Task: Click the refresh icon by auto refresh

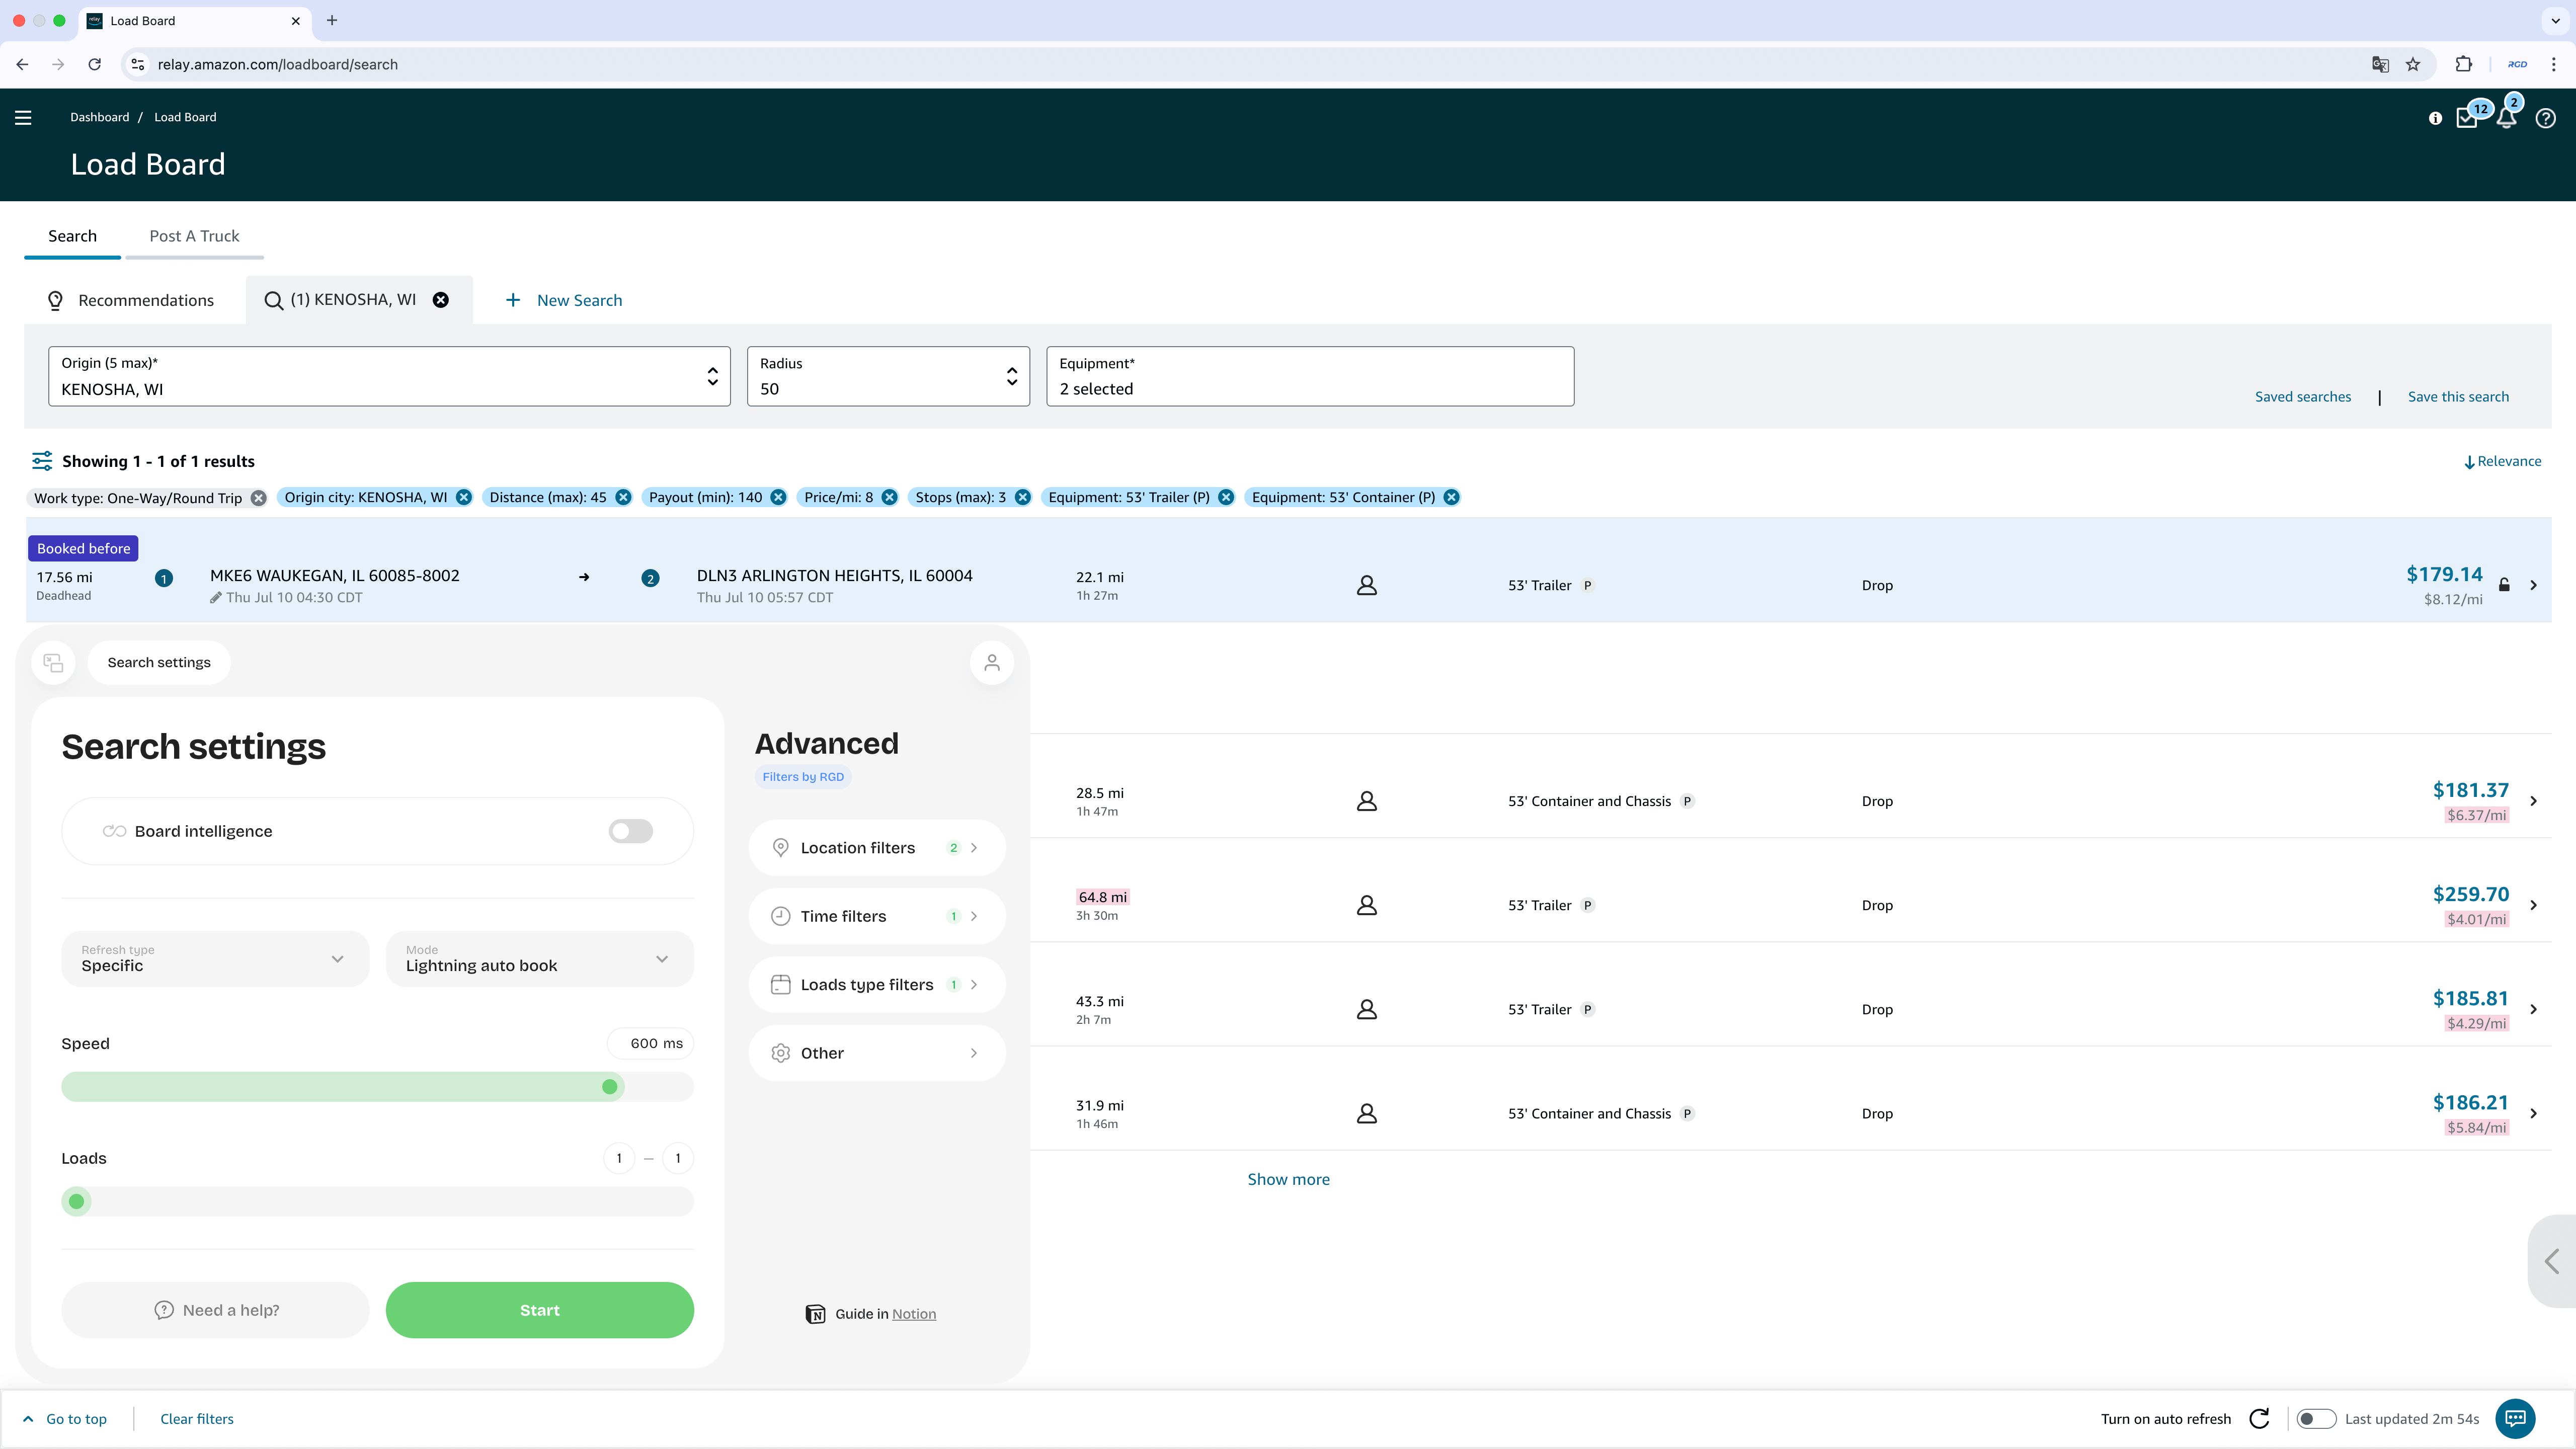Action: 2259,1418
